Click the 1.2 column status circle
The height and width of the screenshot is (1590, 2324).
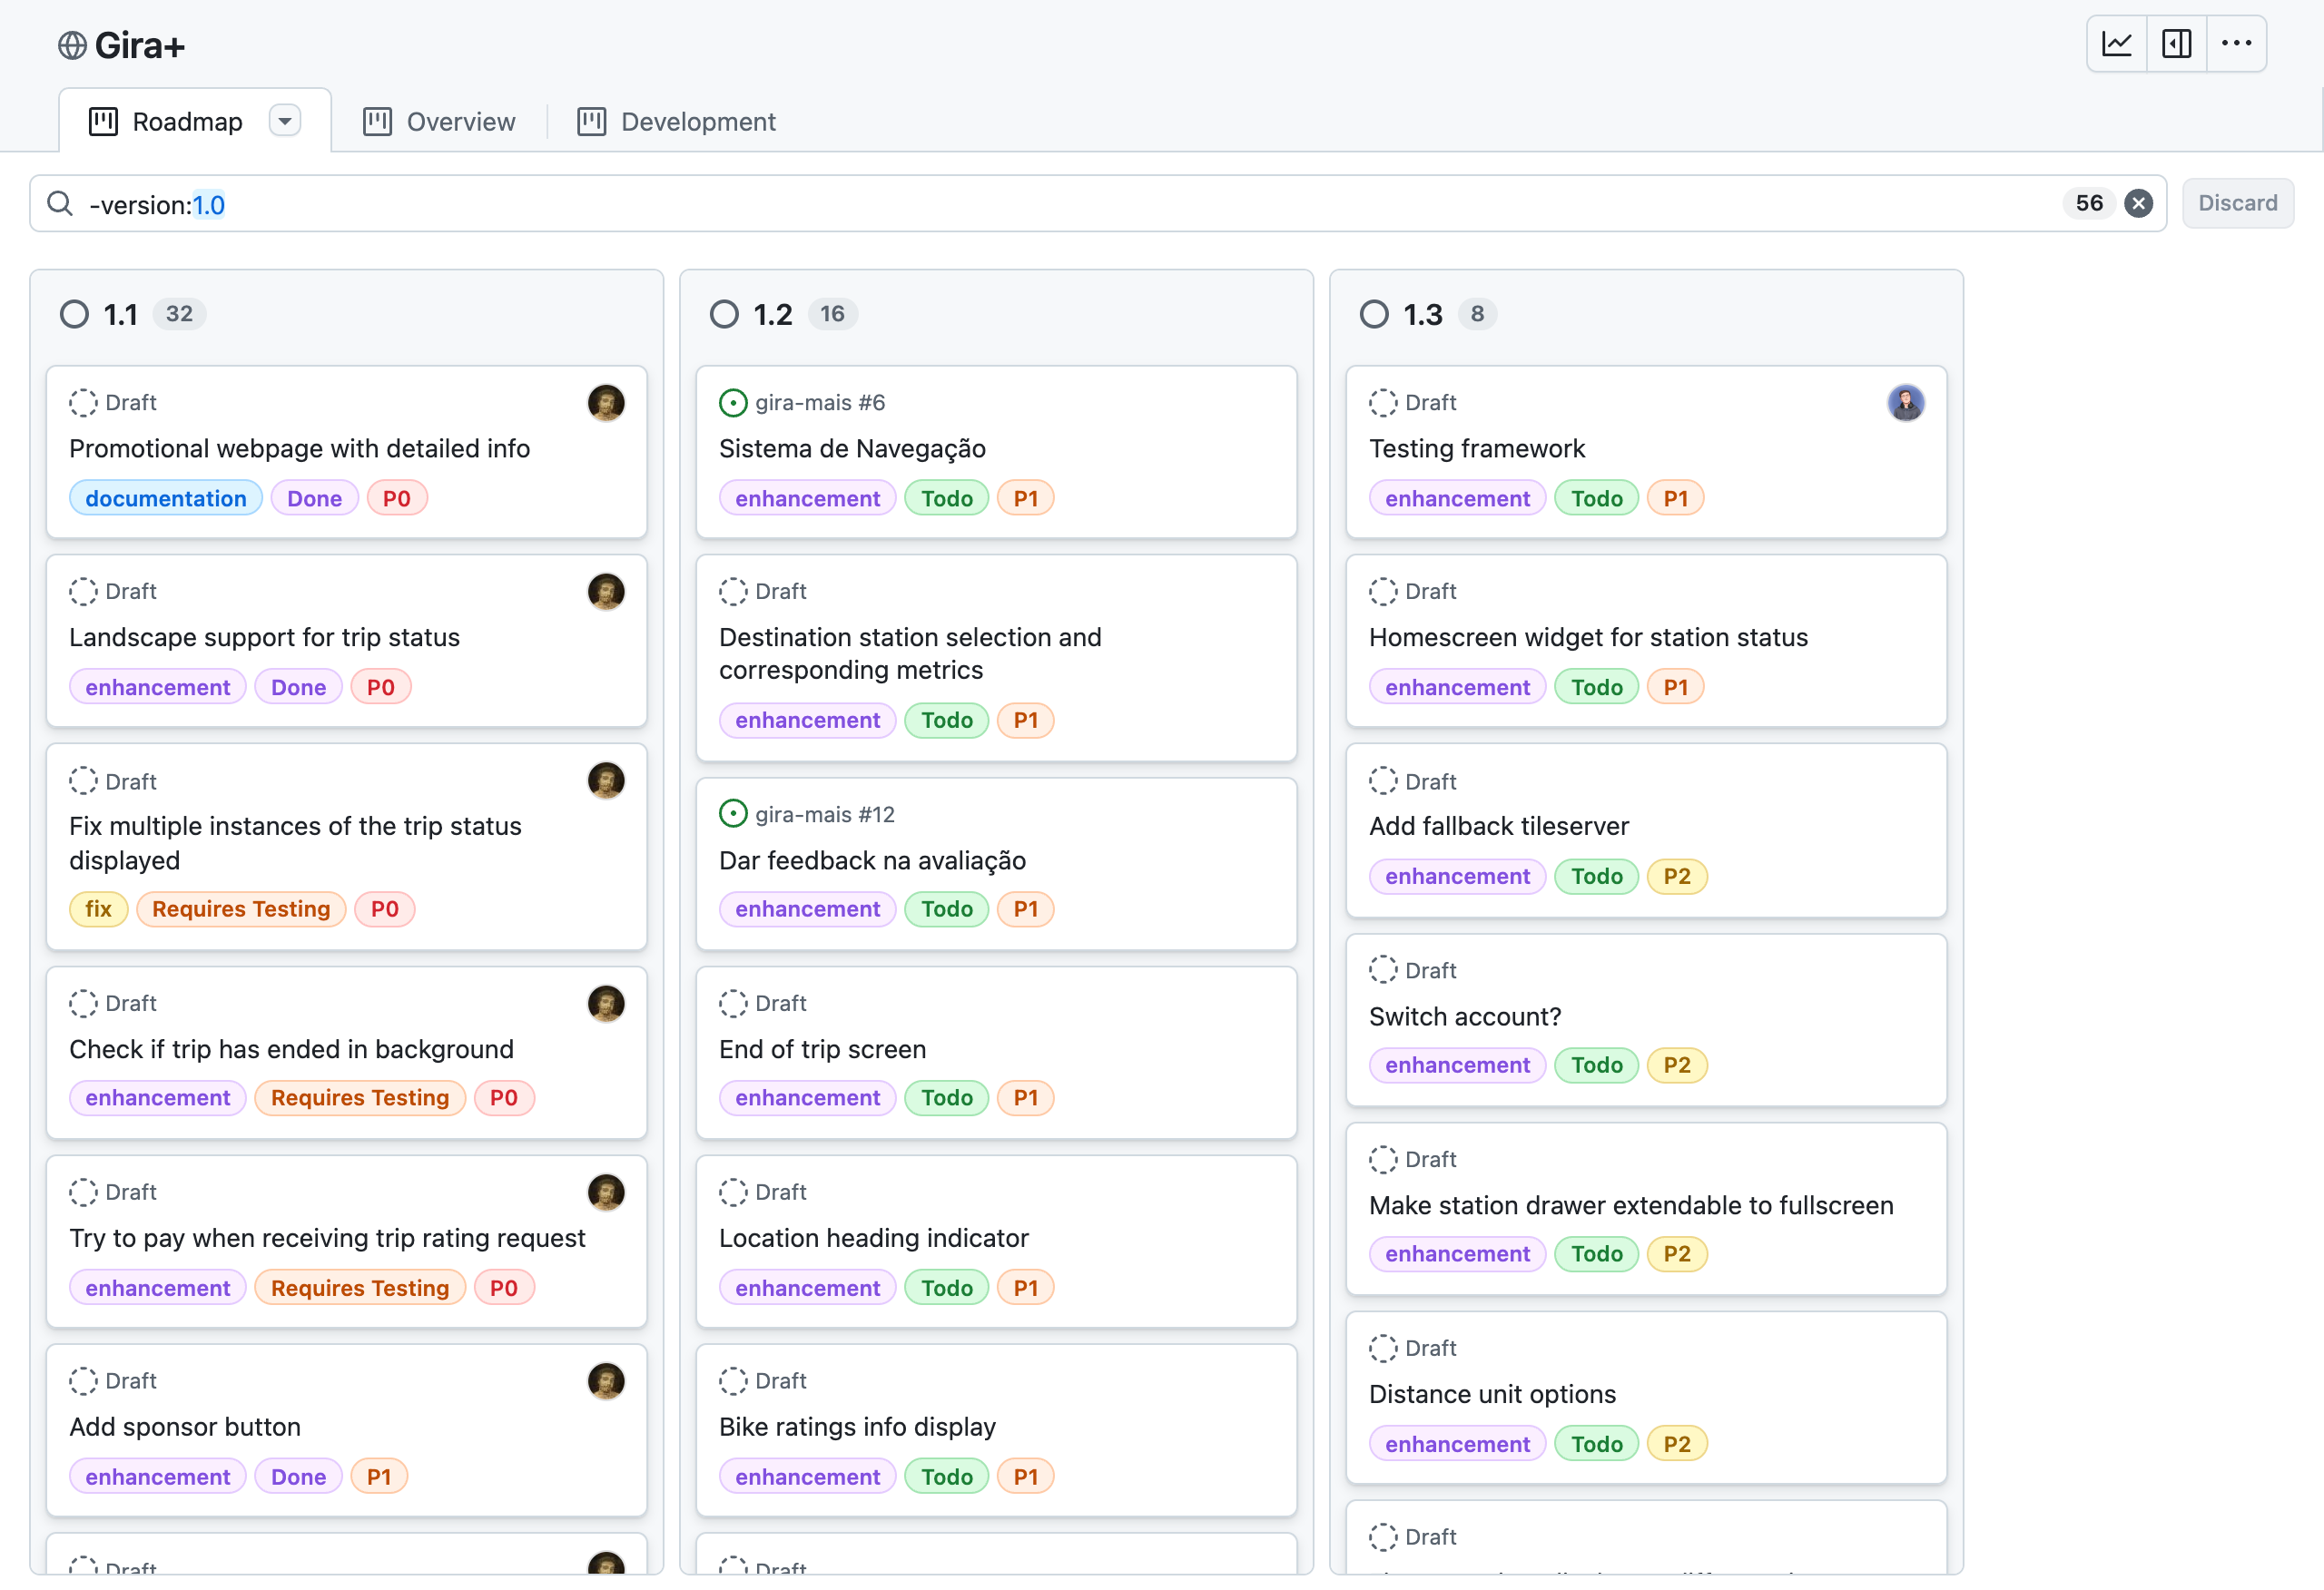[724, 314]
